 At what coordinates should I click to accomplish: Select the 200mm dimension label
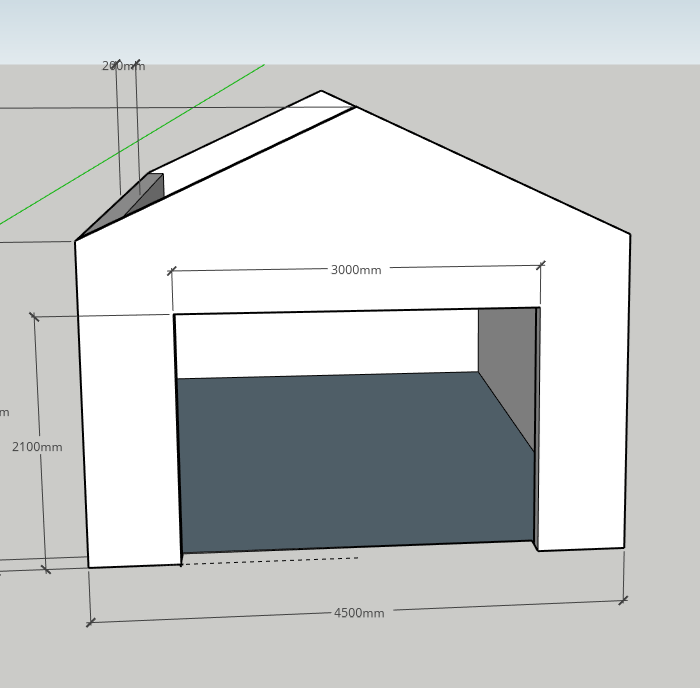point(124,66)
